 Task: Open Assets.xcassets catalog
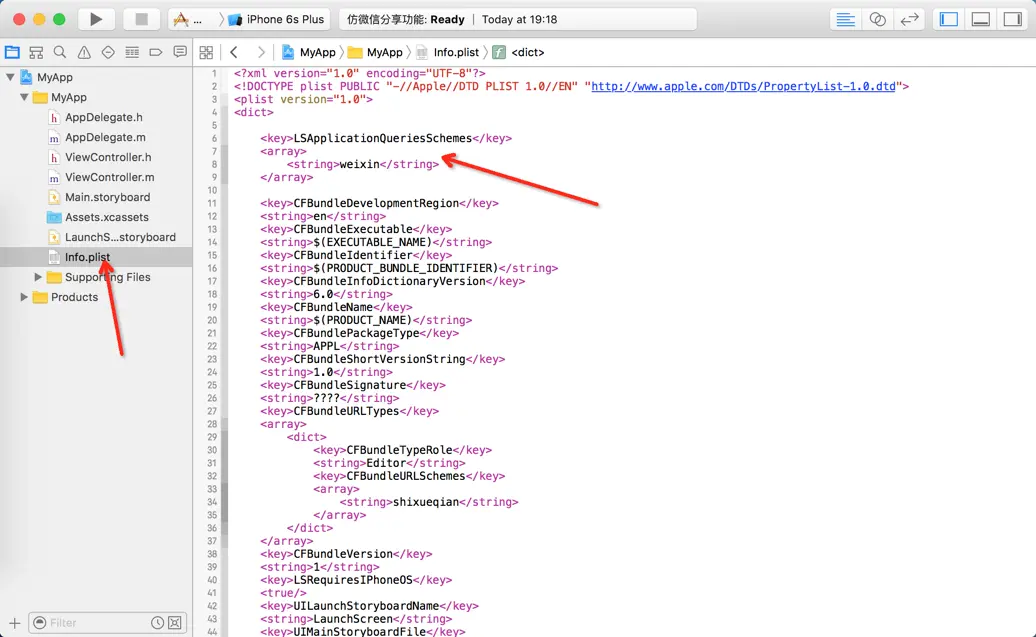coord(106,217)
